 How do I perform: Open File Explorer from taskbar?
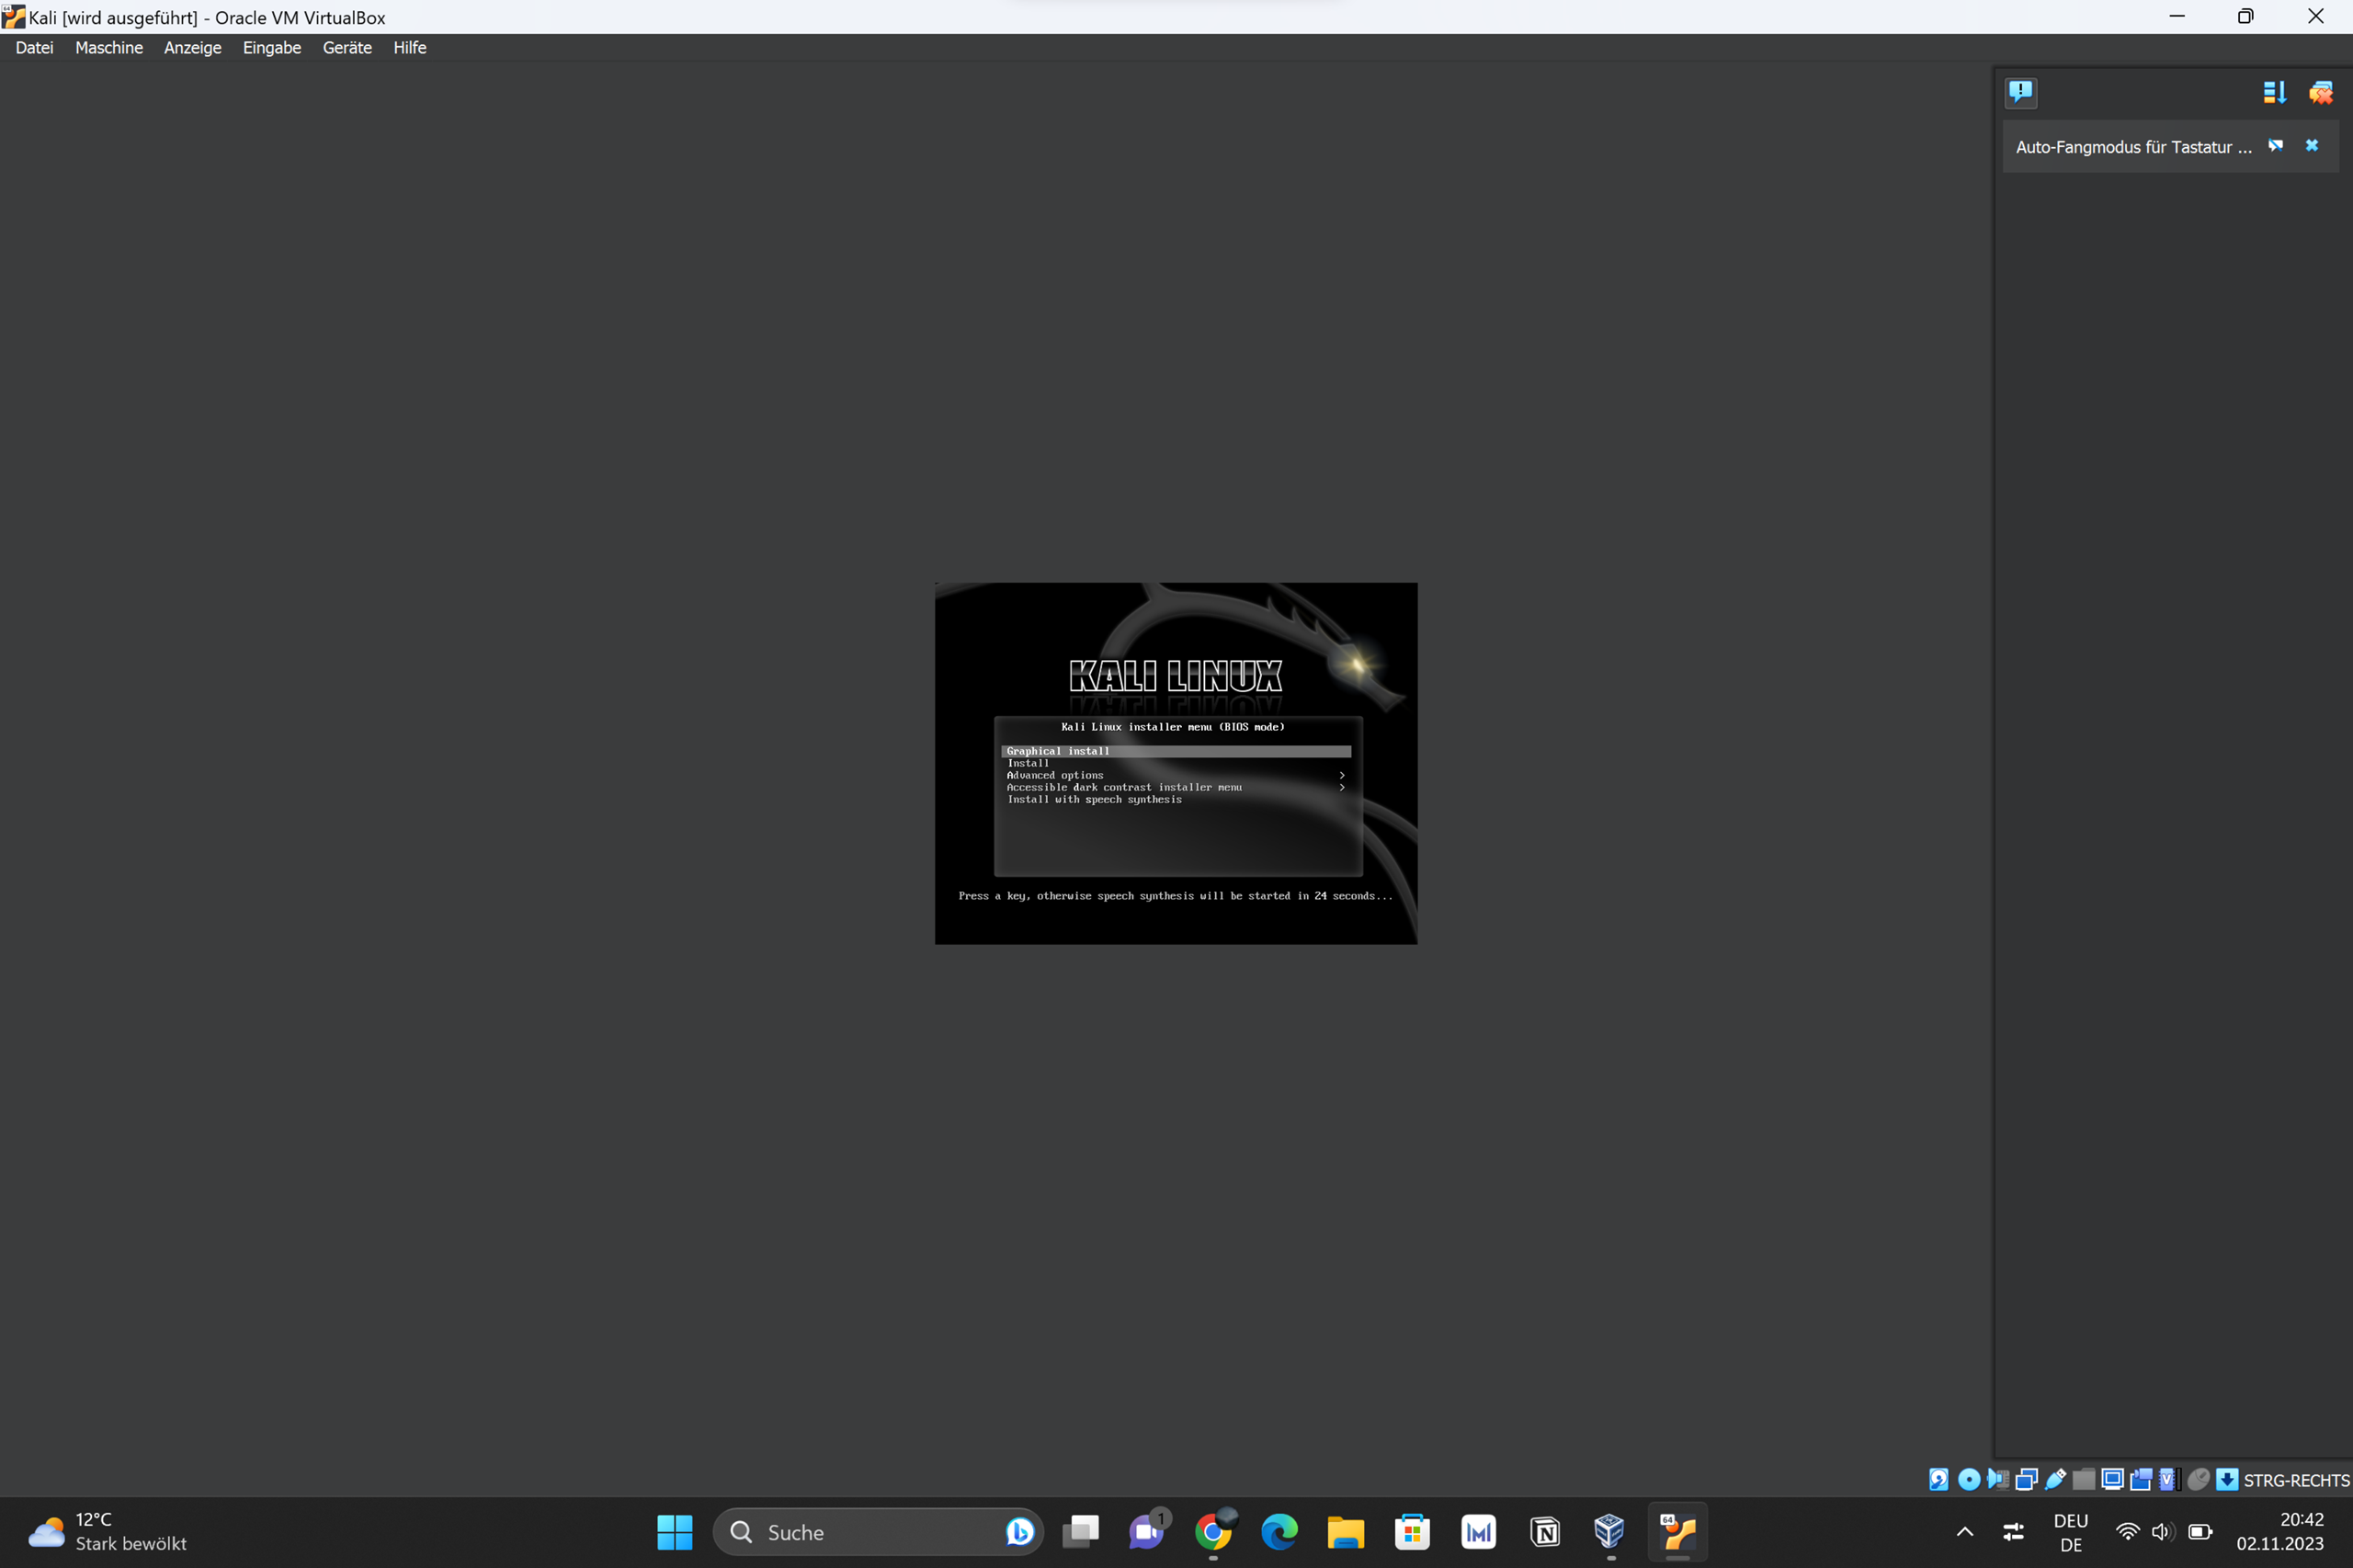[x=1346, y=1532]
